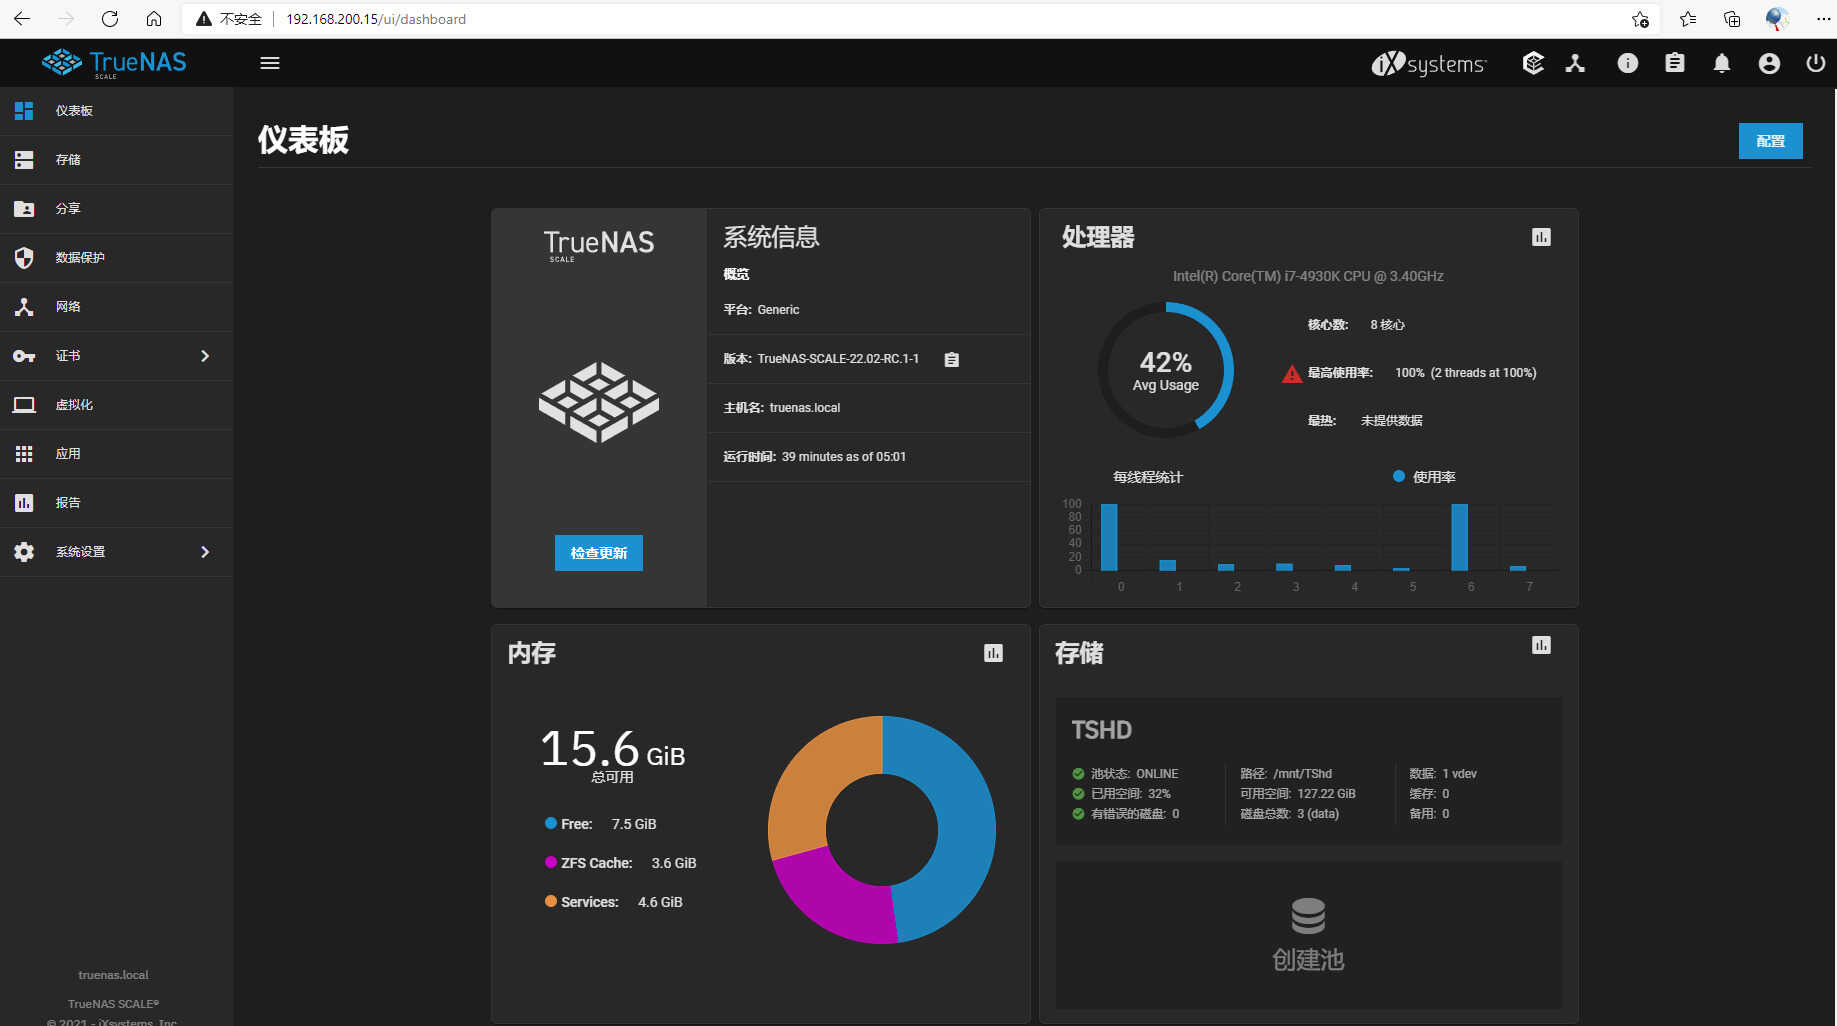Click the 不安全 site security warning
This screenshot has height=1026, width=1837.
pyautogui.click(x=229, y=19)
